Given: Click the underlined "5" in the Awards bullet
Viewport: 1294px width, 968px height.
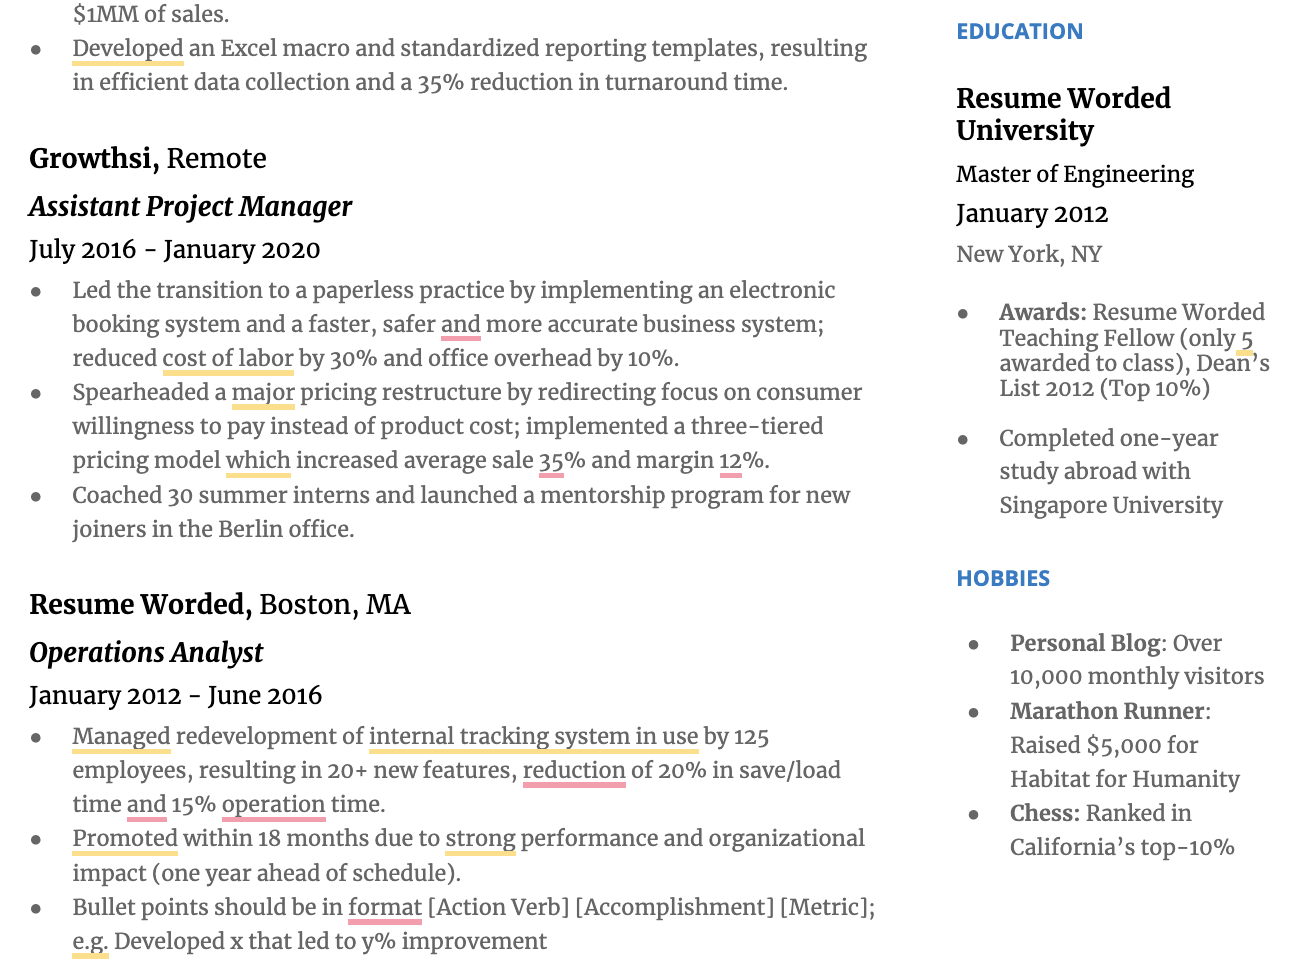Looking at the screenshot, I should 1246,339.
